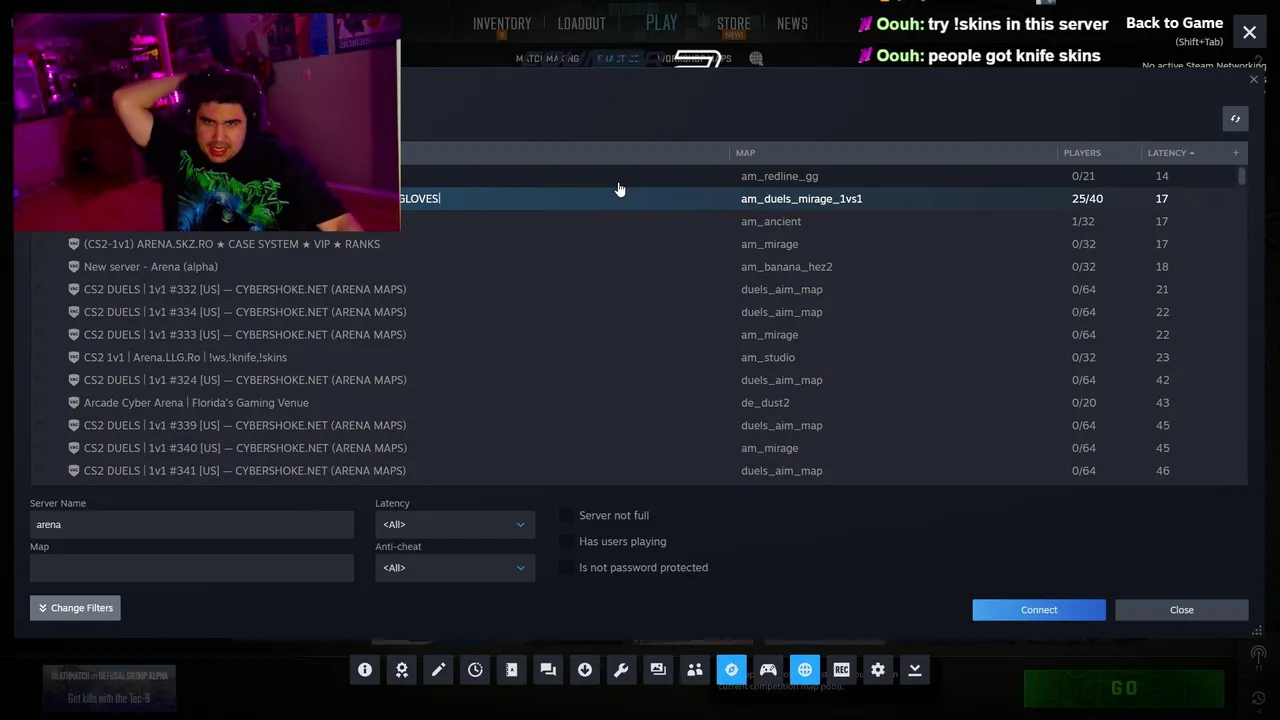
Task: Focus the empty Map filter input
Action: [192, 568]
